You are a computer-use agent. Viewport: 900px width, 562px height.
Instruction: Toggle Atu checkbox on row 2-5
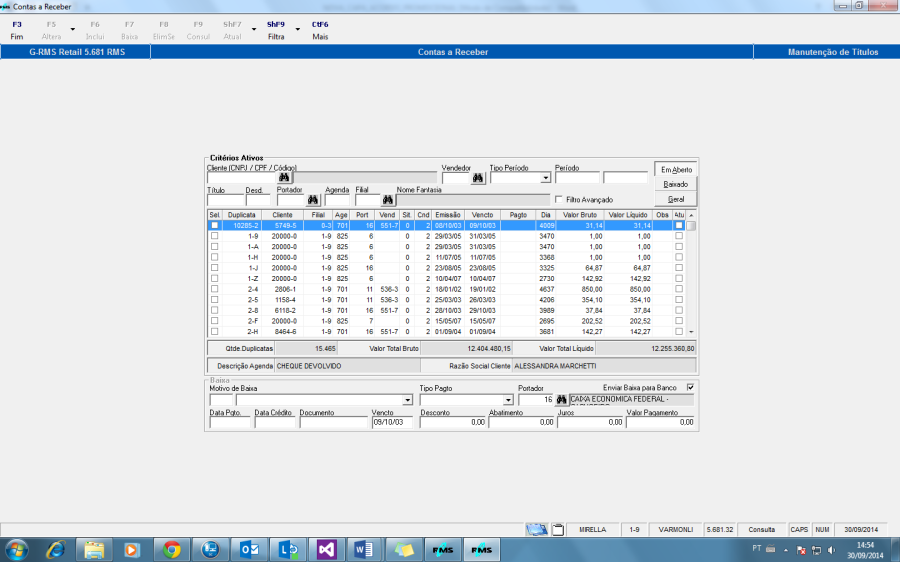[x=679, y=300]
